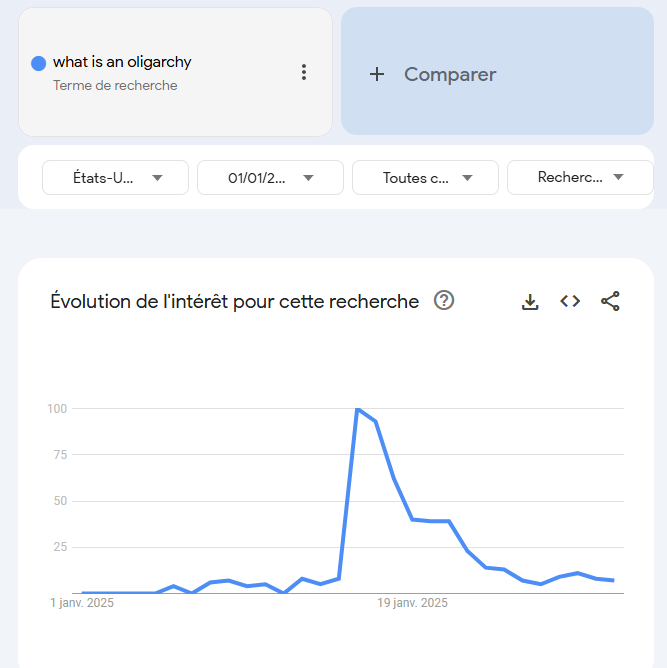Viewport: 667px width, 668px height.
Task: Open the embed code icon
Action: 570,301
